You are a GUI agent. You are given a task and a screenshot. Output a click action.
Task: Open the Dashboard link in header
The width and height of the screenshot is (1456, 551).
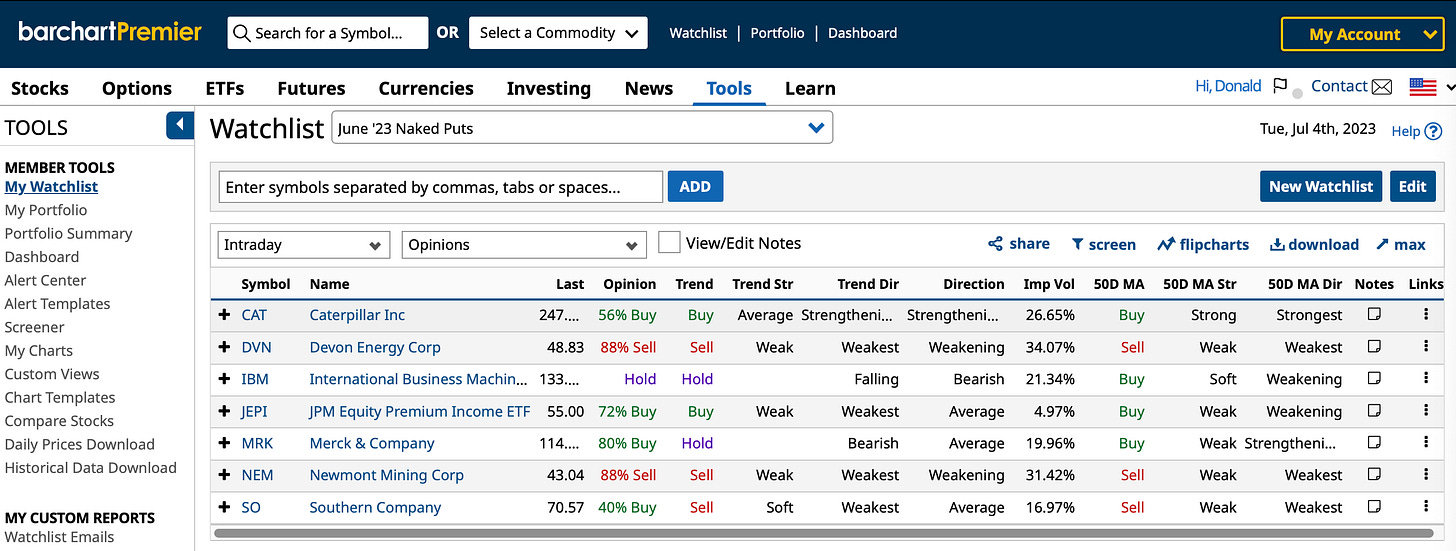[x=862, y=33]
